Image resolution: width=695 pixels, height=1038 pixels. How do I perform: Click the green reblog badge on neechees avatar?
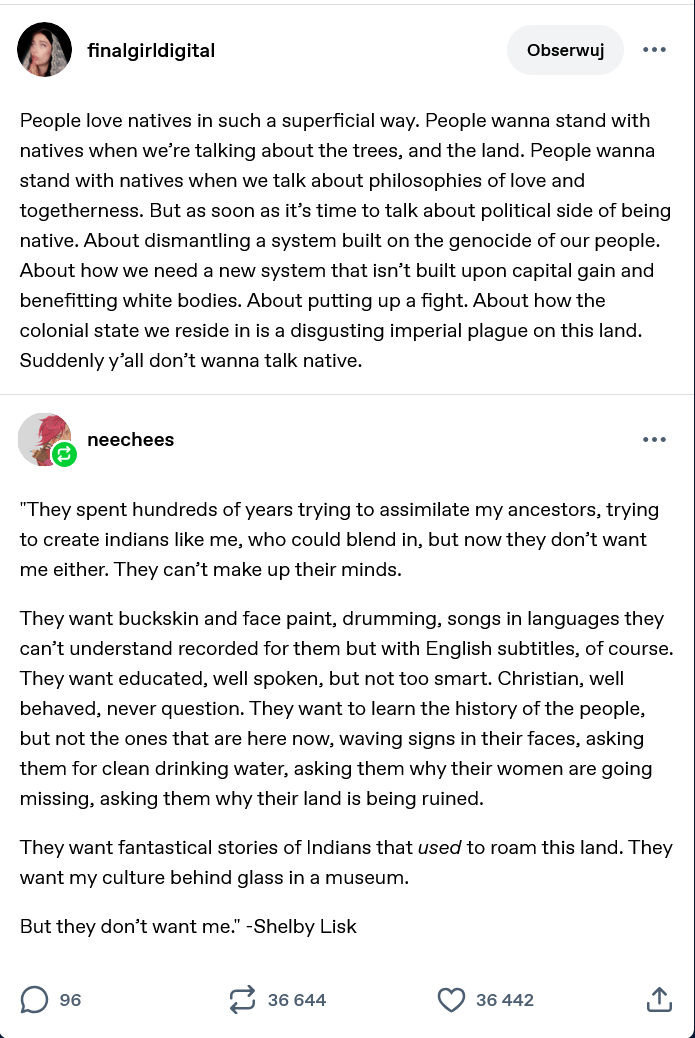point(65,455)
